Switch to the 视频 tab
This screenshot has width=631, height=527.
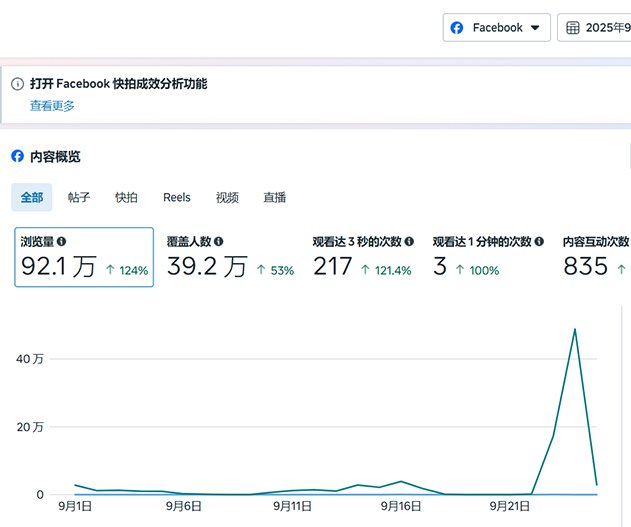click(227, 197)
